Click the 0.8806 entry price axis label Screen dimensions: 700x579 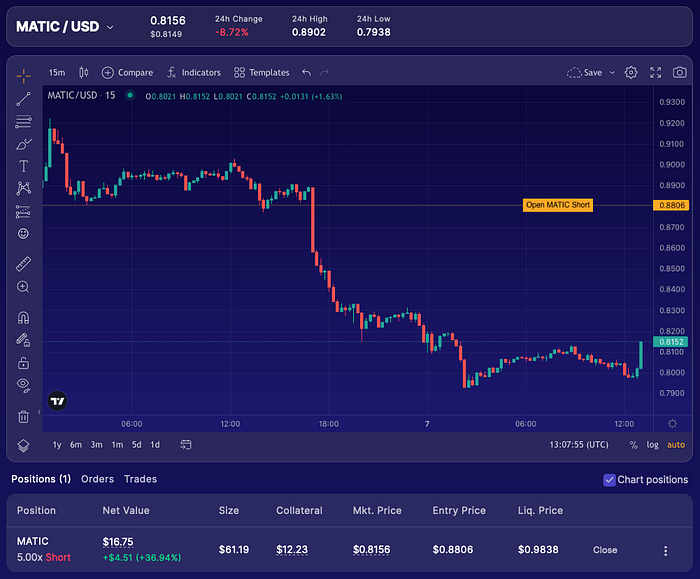[x=671, y=205]
